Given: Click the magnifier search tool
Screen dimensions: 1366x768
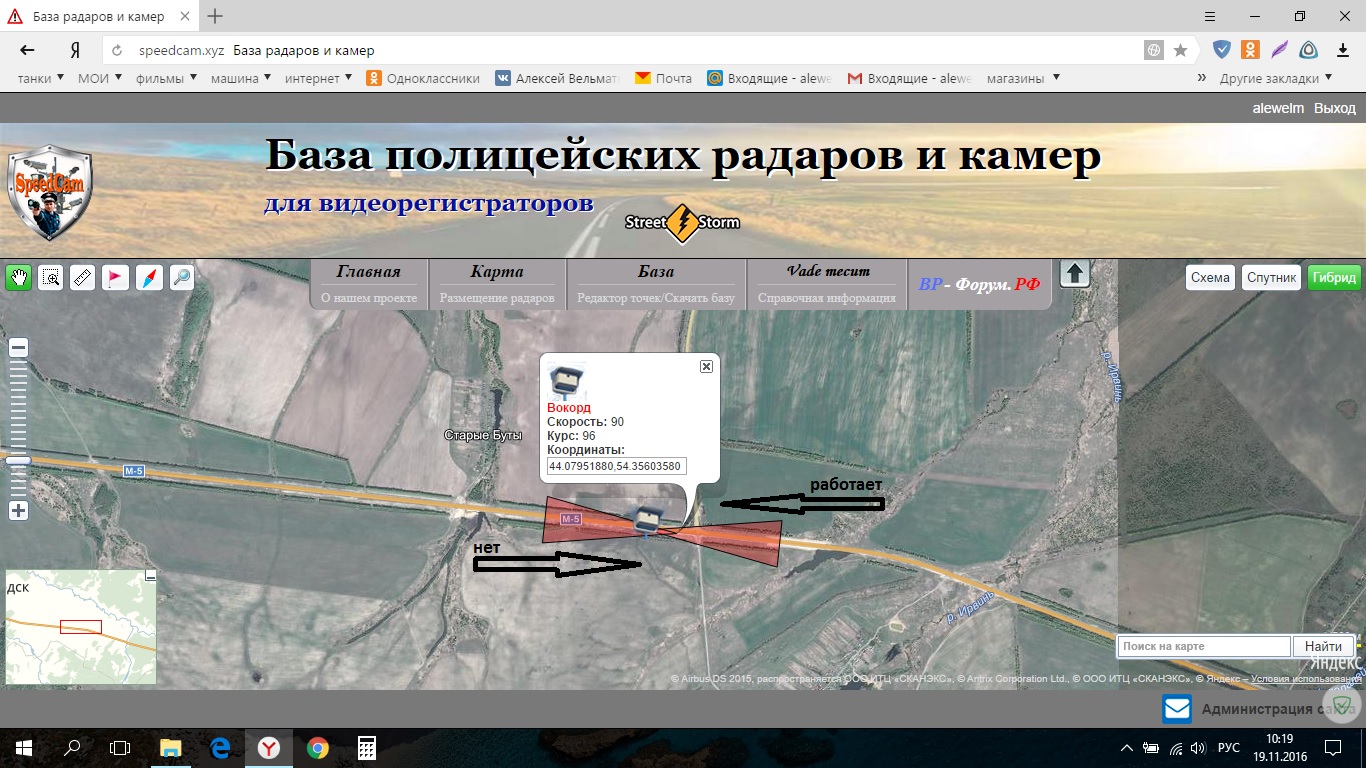Looking at the screenshot, I should click(x=181, y=277).
